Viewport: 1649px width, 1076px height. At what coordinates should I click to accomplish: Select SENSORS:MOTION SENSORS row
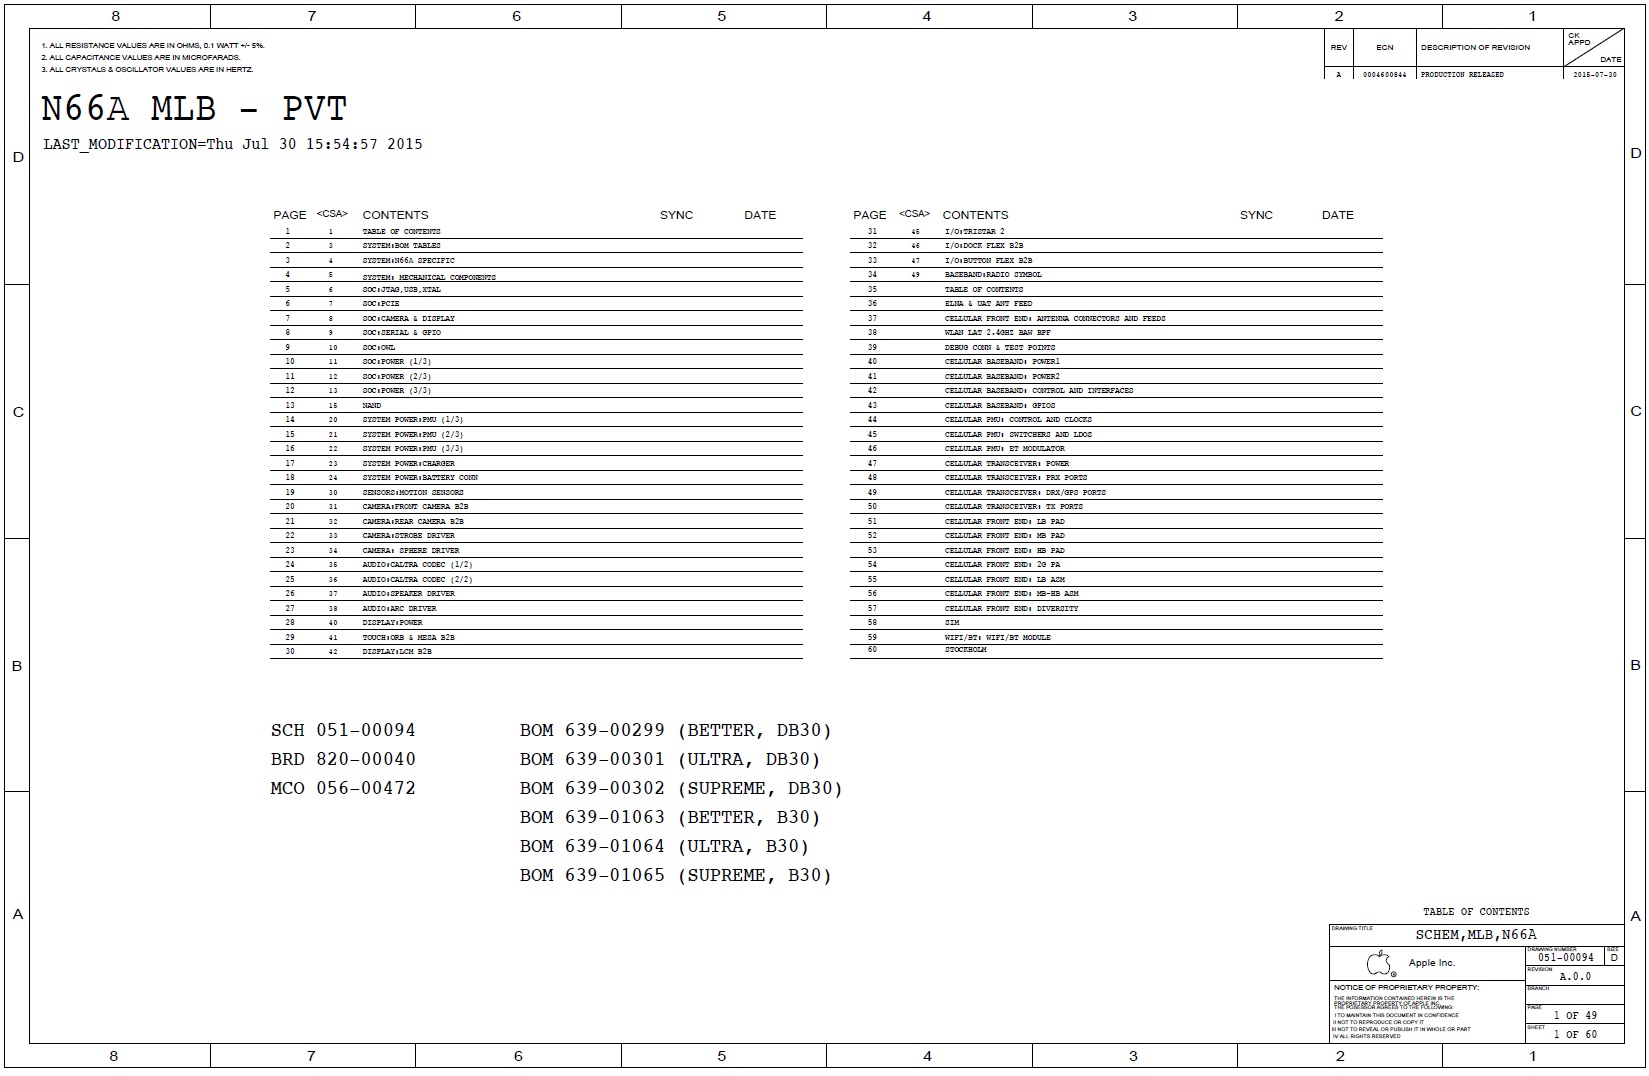click(536, 492)
